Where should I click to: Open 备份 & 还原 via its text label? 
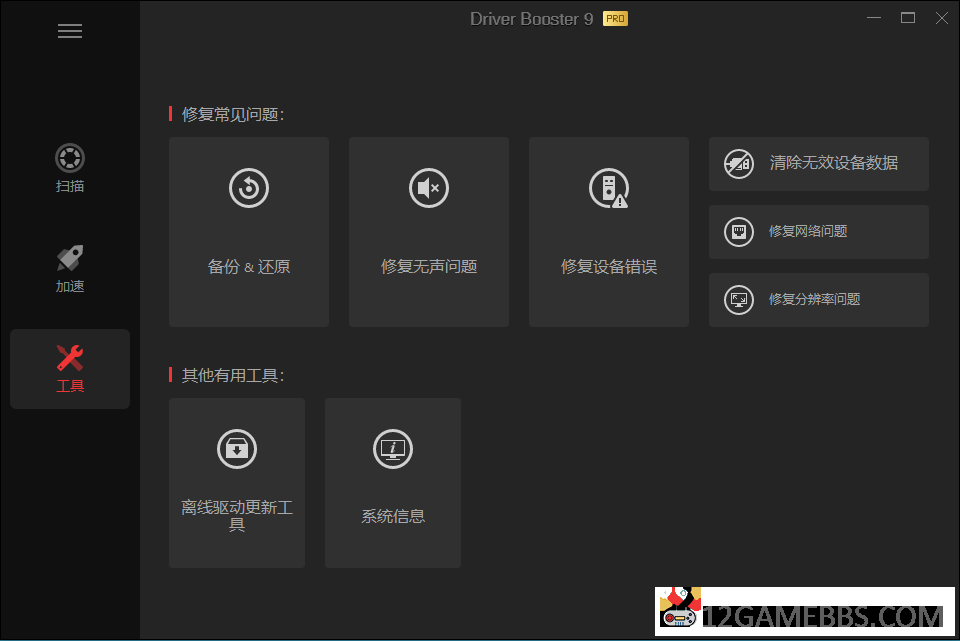click(249, 267)
